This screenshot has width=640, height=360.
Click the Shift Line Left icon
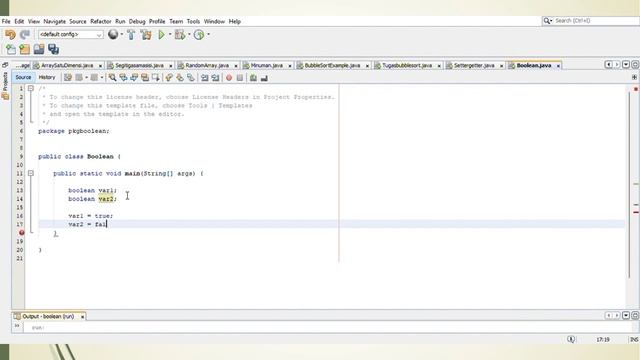point(204,78)
